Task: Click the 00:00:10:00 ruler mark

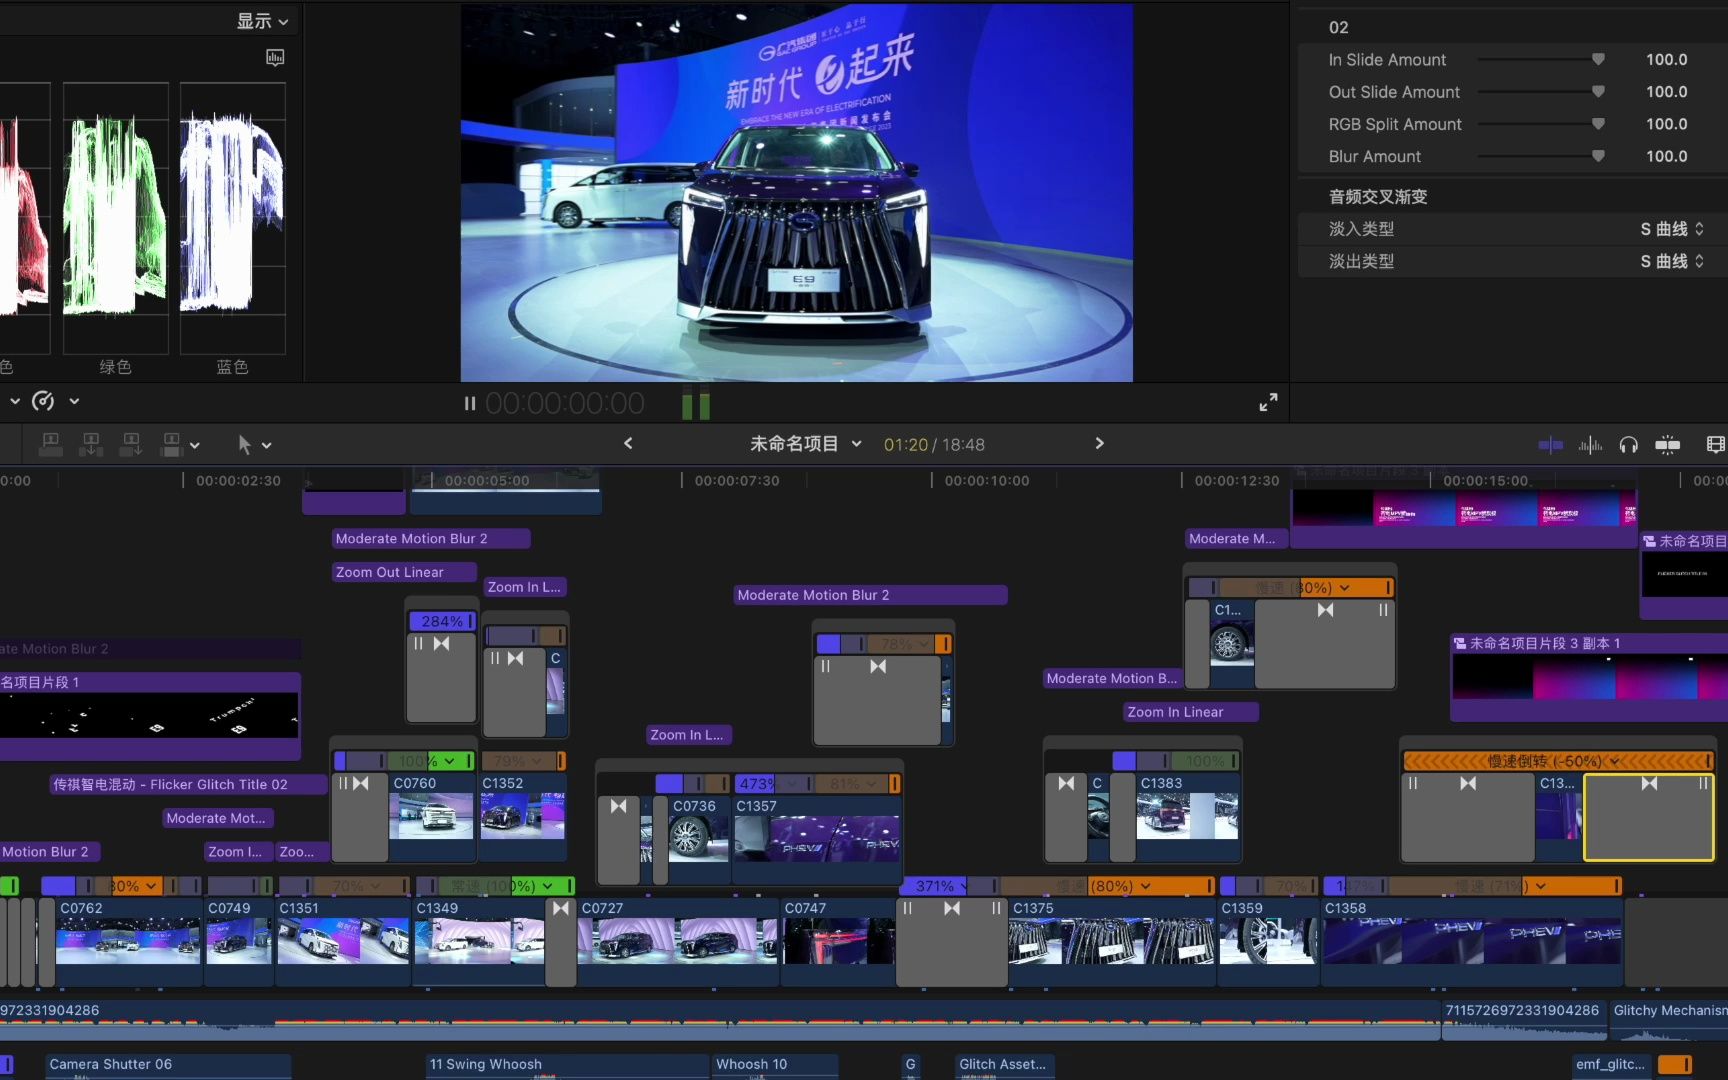Action: pyautogui.click(x=986, y=481)
